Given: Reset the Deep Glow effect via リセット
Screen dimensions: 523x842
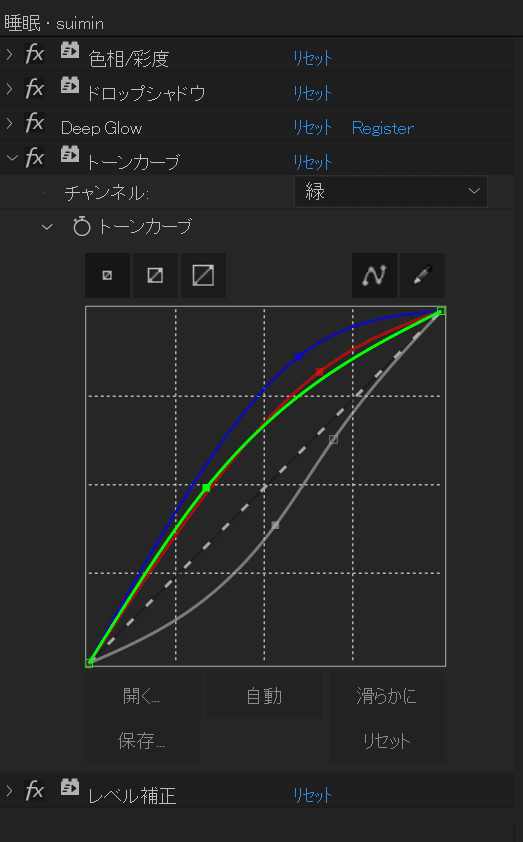Looking at the screenshot, I should tap(313, 127).
